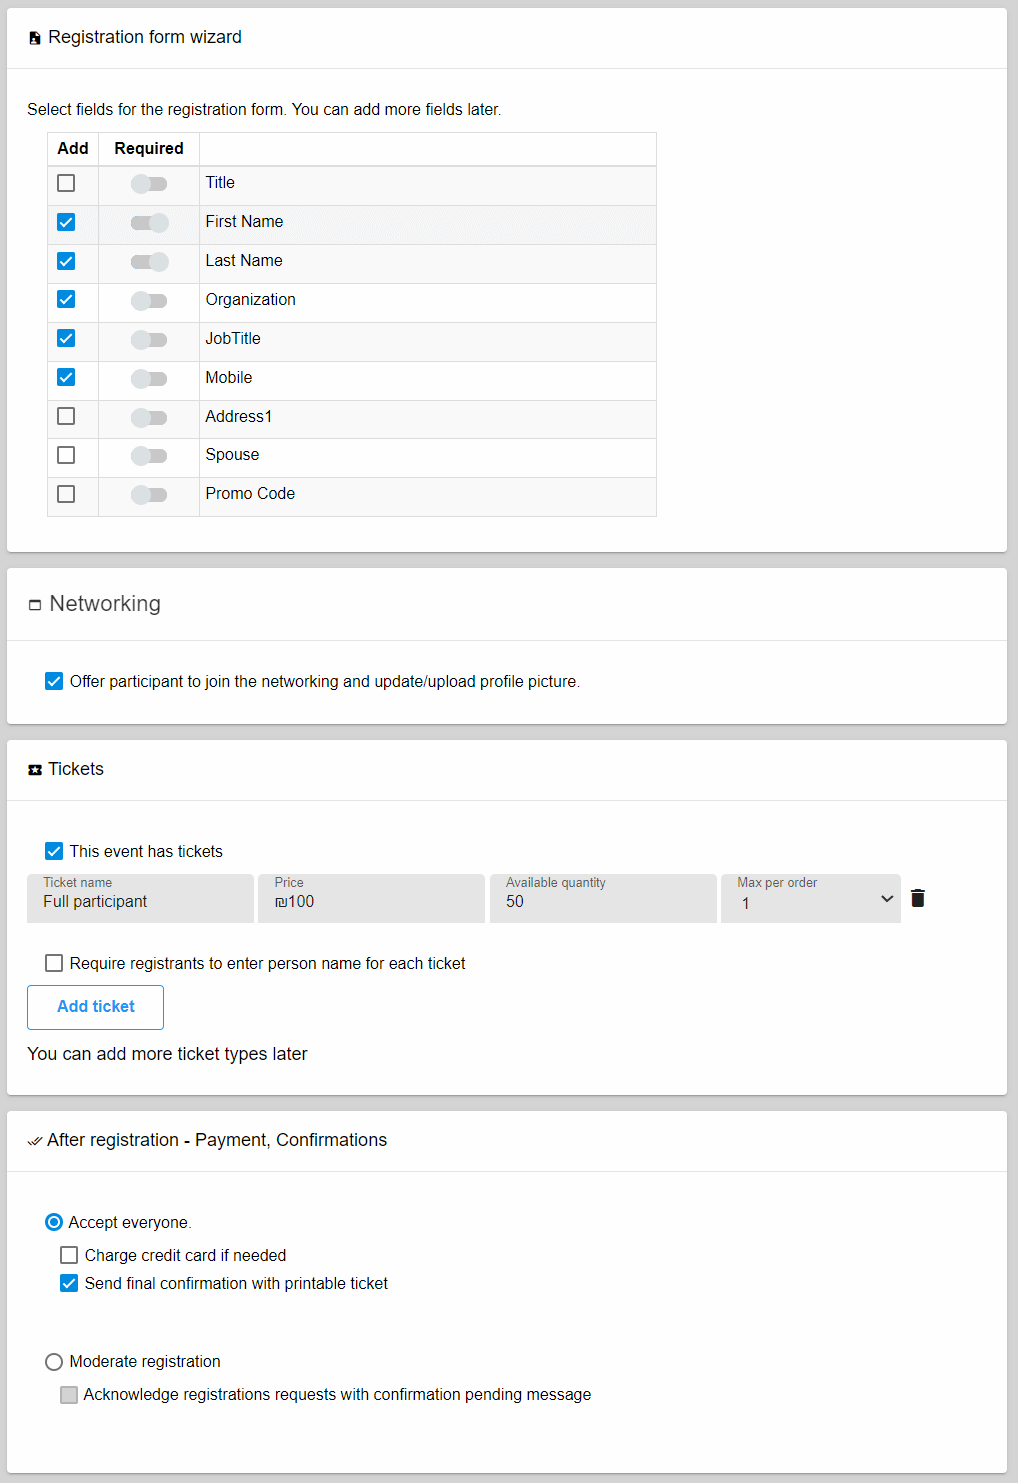Viewport: 1018px width, 1483px height.
Task: Click 'You can add more ticket types later' text
Action: point(167,1054)
